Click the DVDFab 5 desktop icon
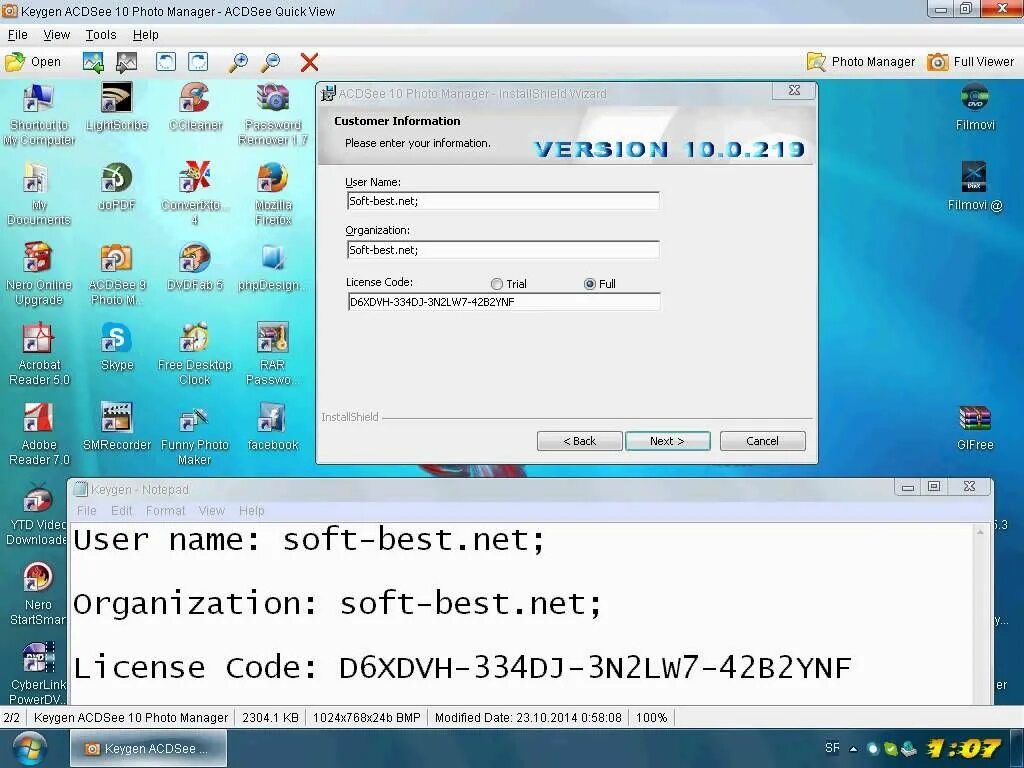The image size is (1024, 768). [195, 266]
